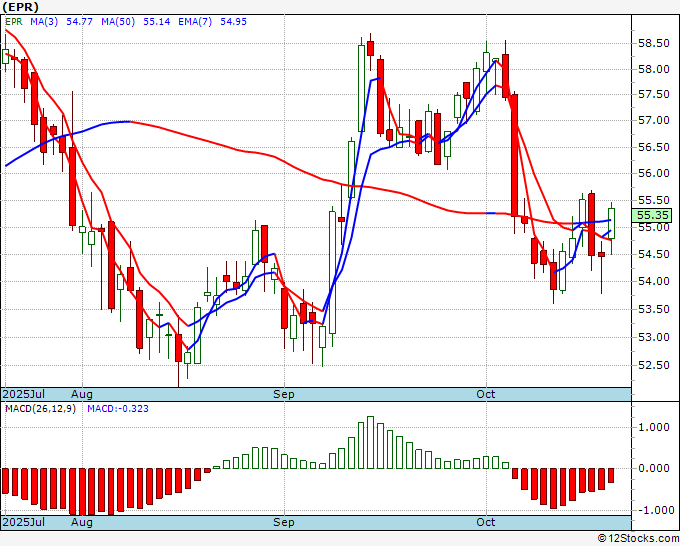Select the 57.50 price axis label
The width and height of the screenshot is (680, 546).
click(654, 95)
